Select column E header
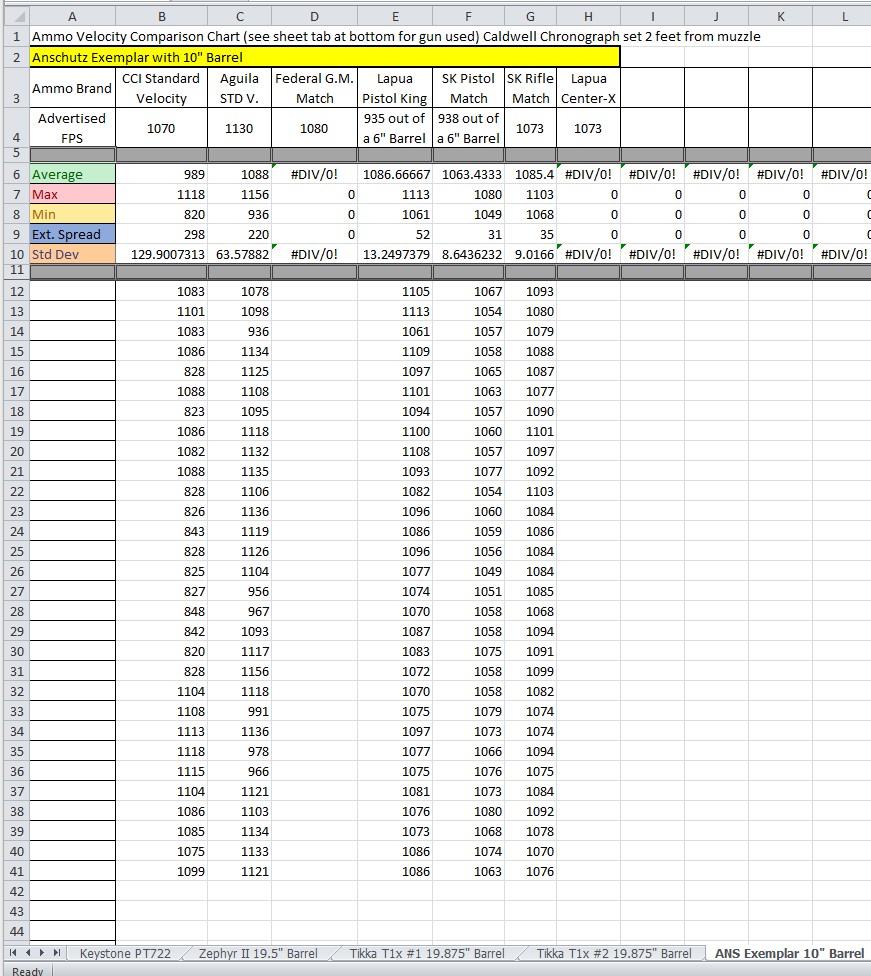 point(395,16)
